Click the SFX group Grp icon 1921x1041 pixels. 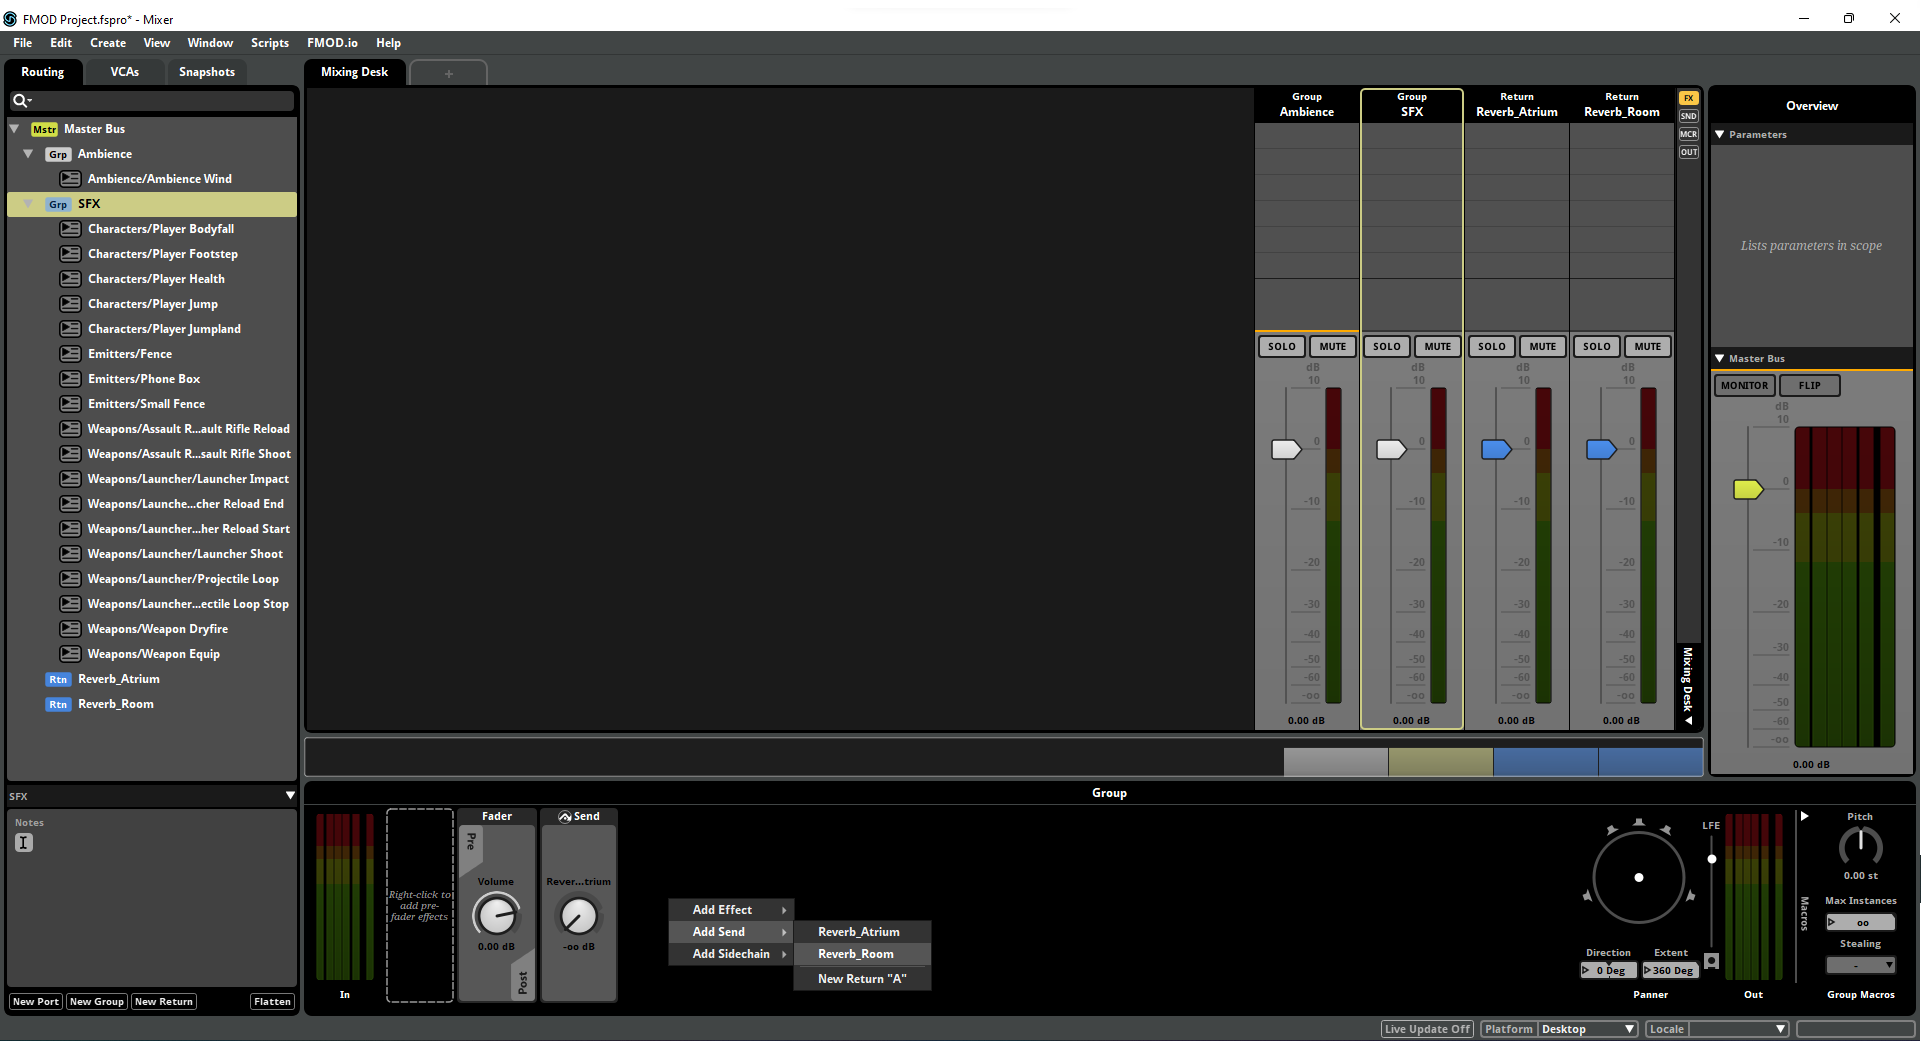(58, 204)
